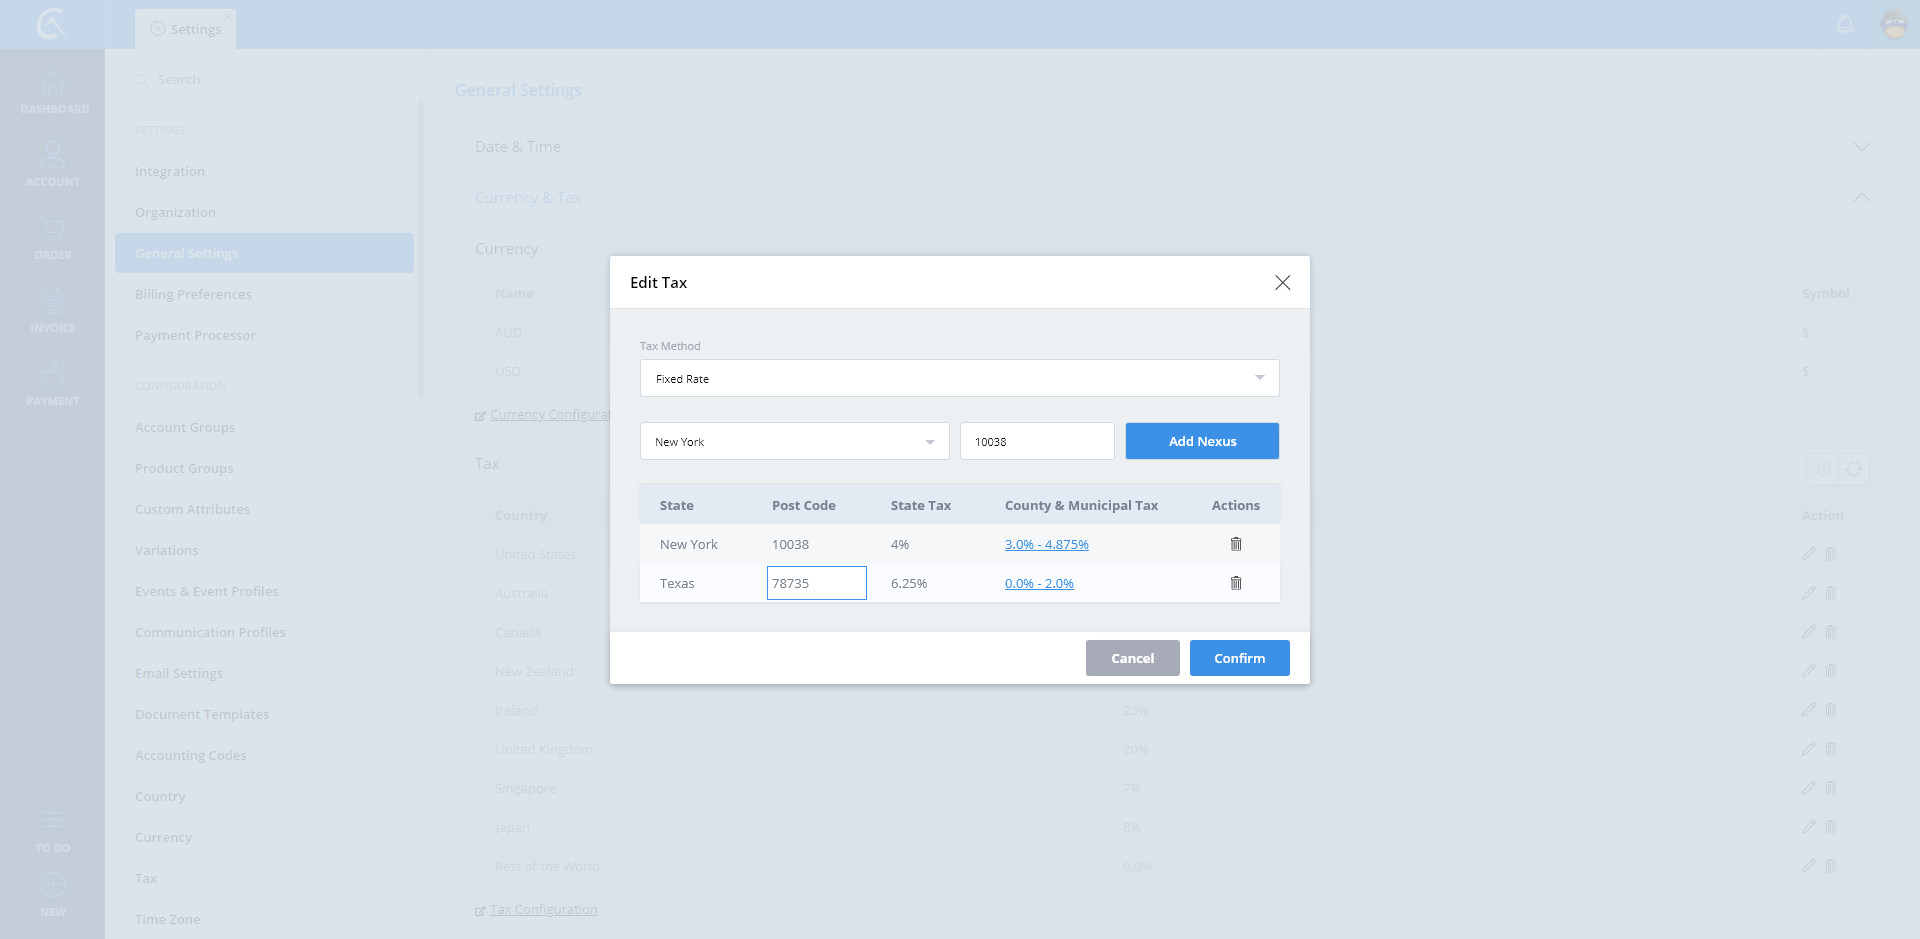Confirm the tax changes
Screen dimensions: 1920x939
[1239, 658]
